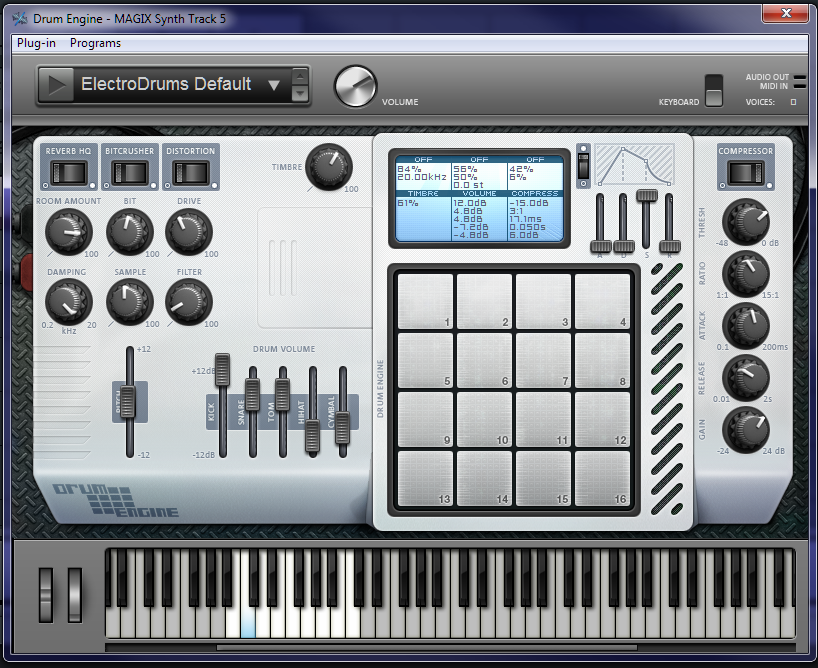Trigger drum pad 6
Viewport: 818px width, 668px height.
coord(484,361)
